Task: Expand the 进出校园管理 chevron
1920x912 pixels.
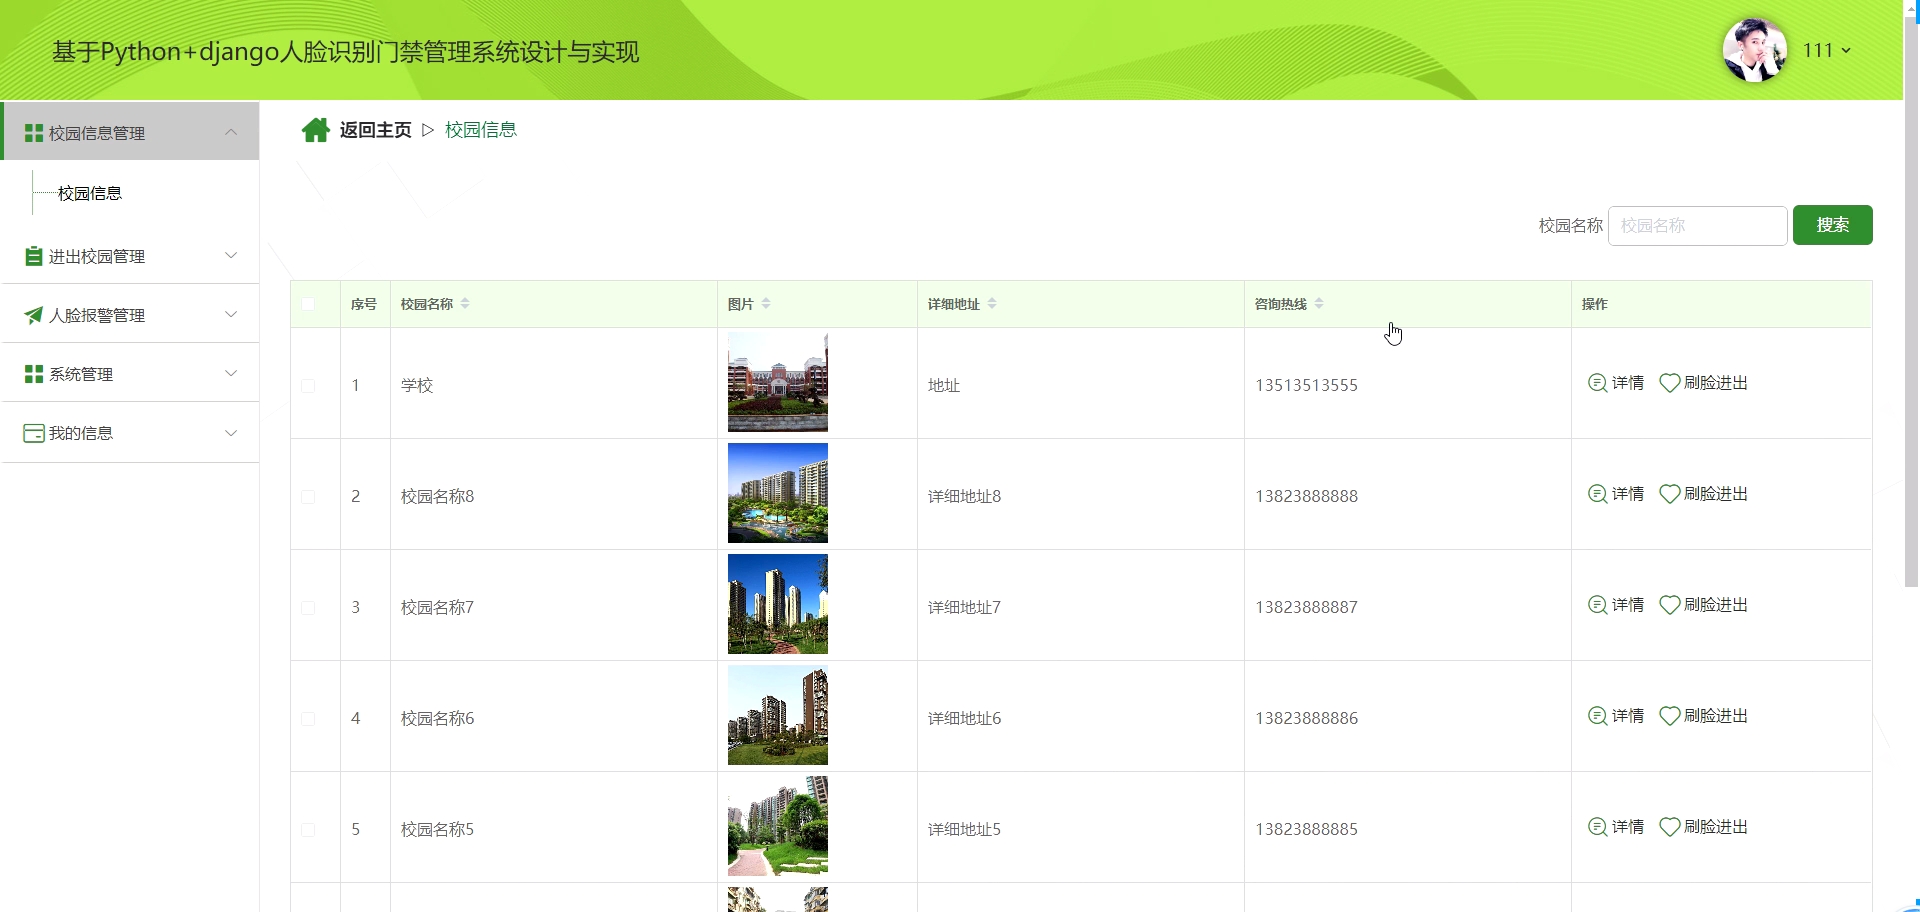Action: point(231,255)
